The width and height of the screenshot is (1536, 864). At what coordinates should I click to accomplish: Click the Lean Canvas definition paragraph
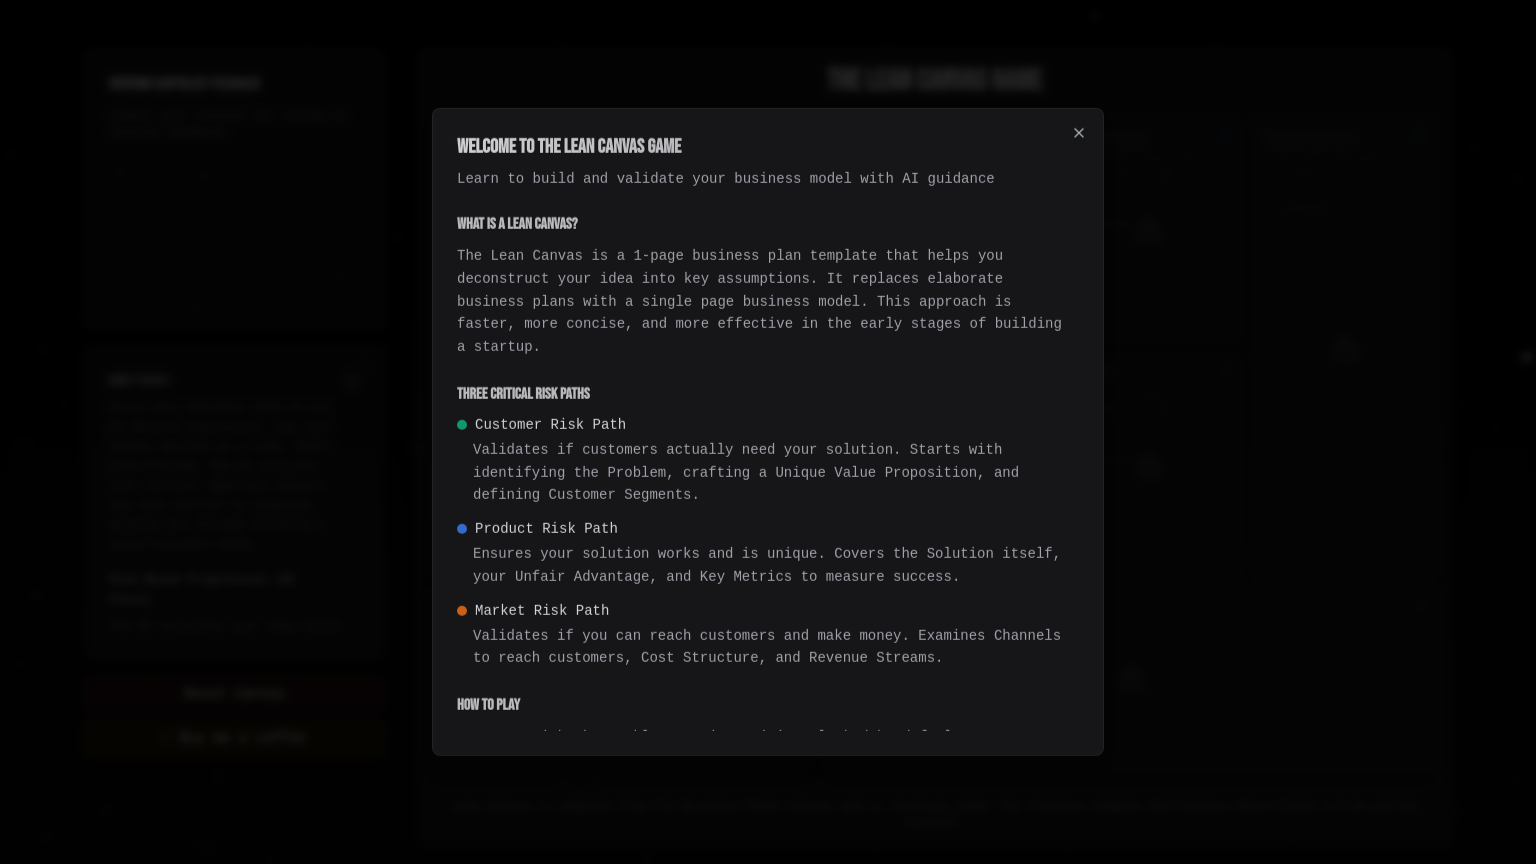(x=760, y=301)
